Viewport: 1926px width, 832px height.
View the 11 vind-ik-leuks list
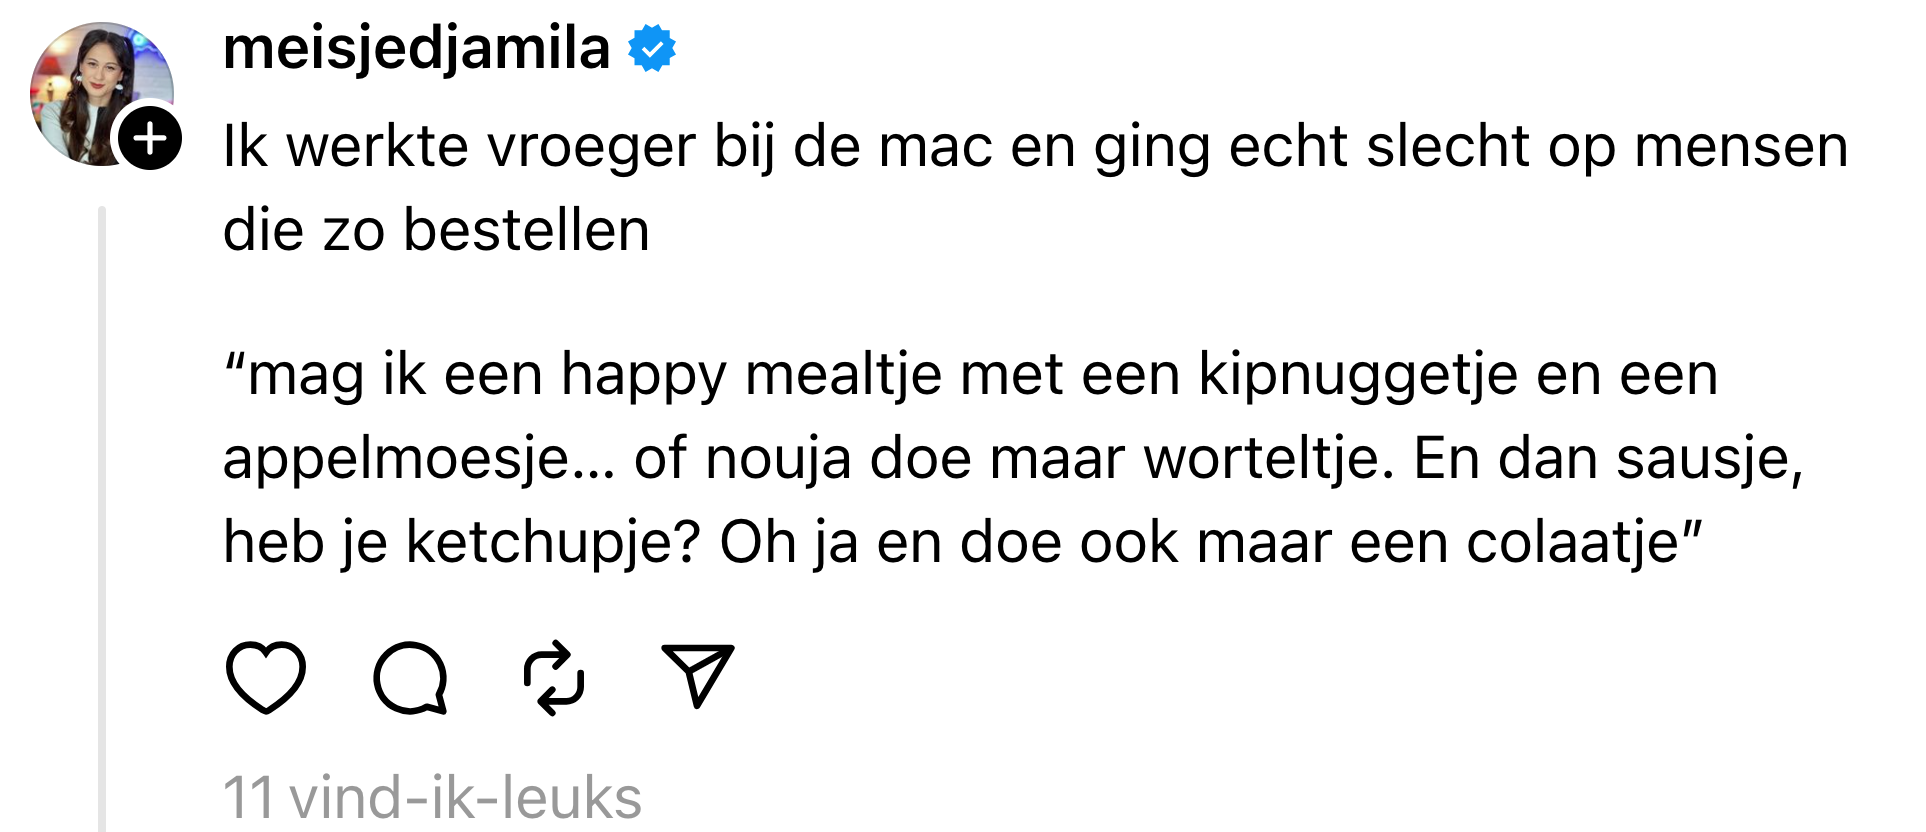tap(432, 798)
